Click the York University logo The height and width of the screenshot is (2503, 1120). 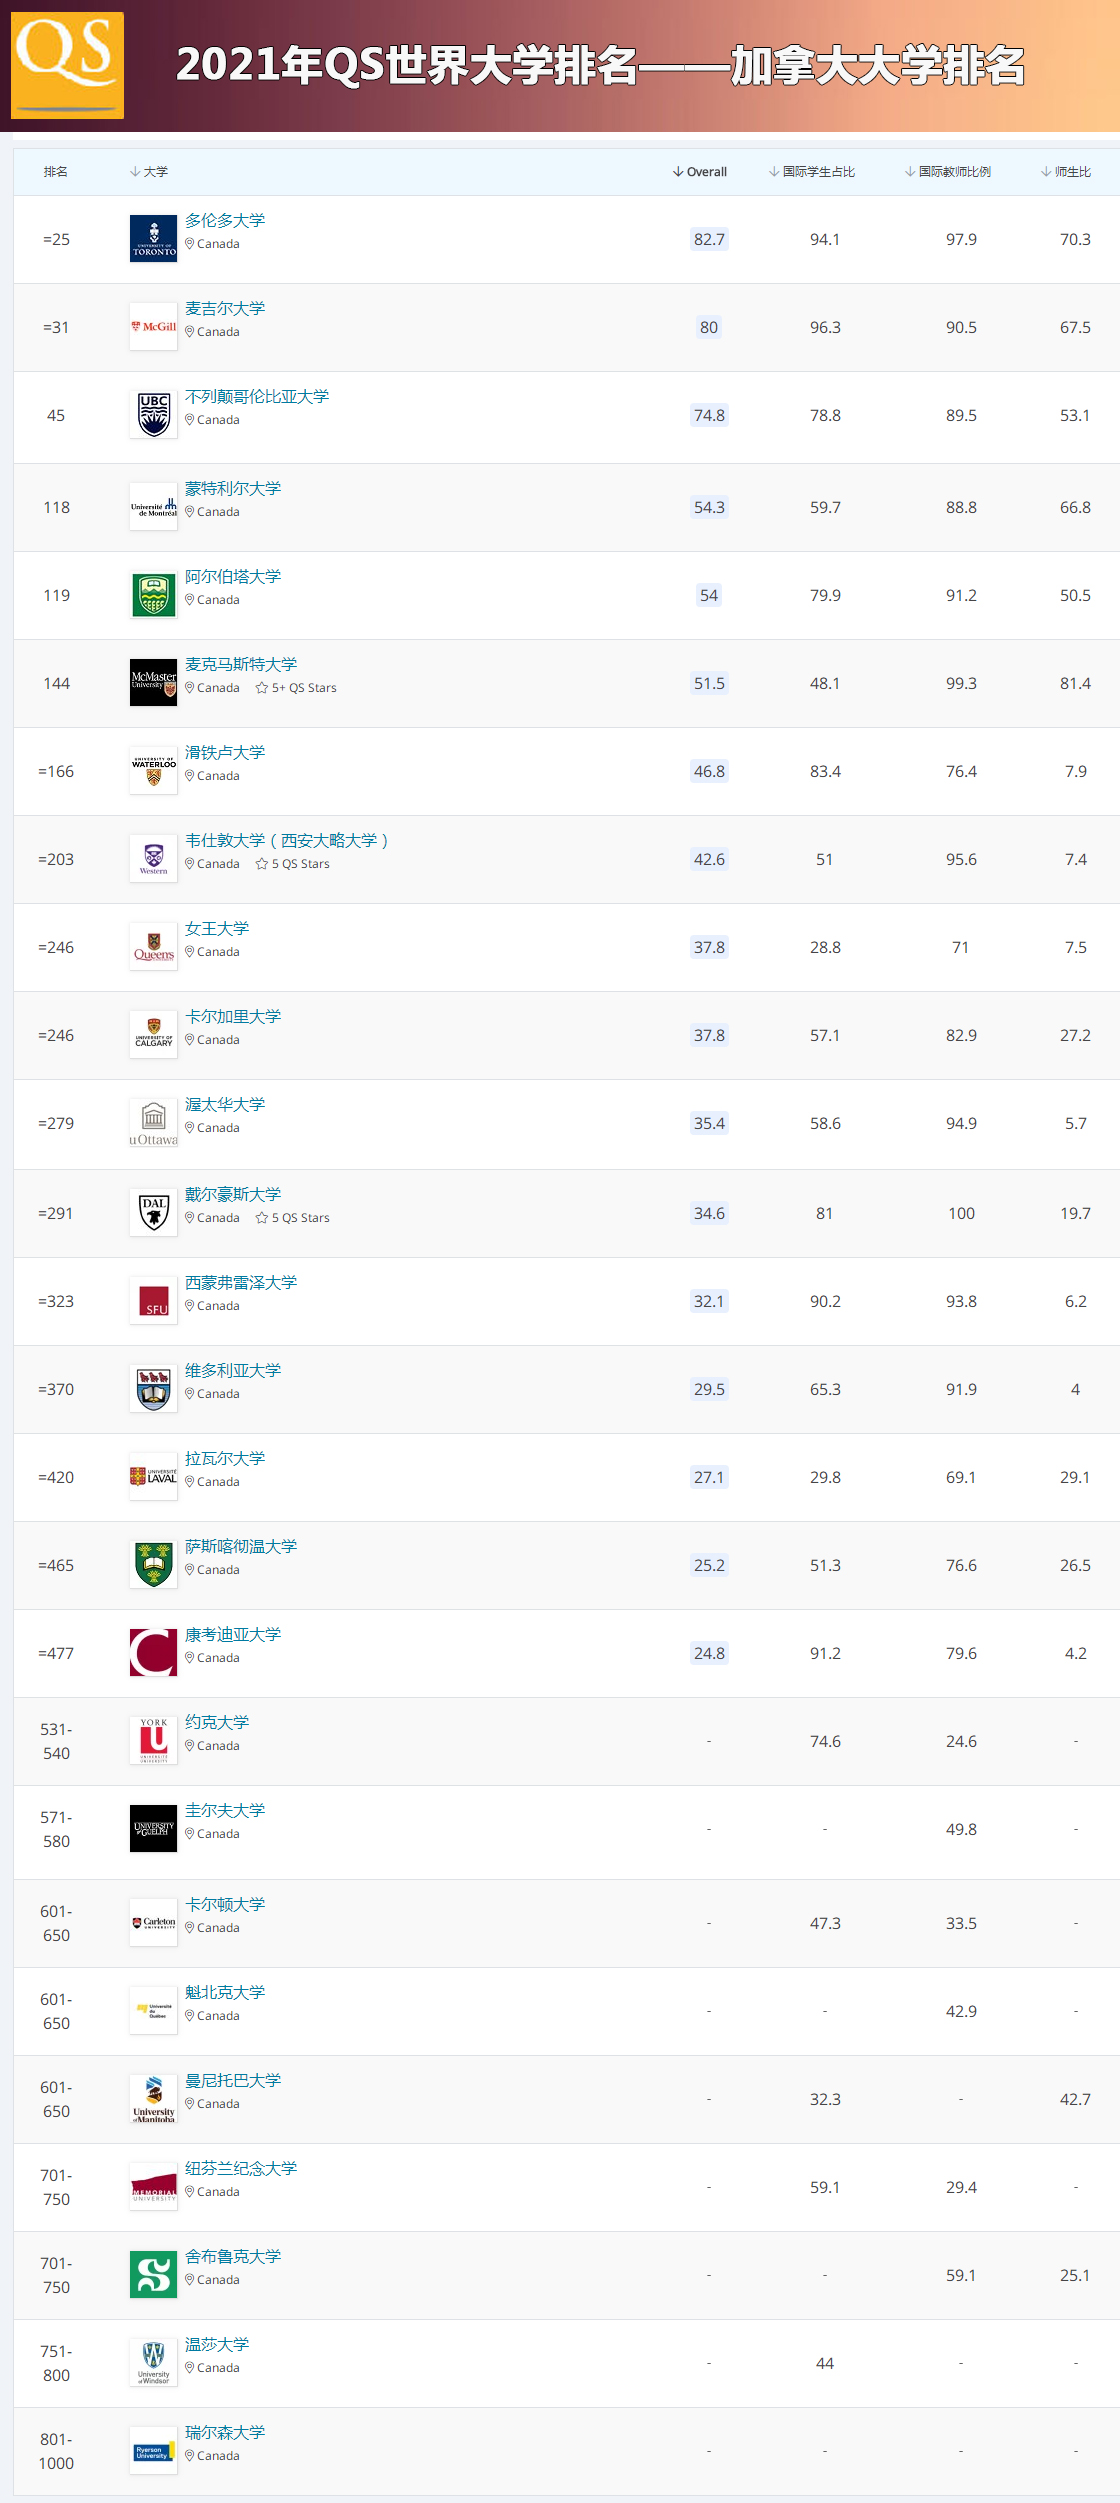(x=153, y=1741)
